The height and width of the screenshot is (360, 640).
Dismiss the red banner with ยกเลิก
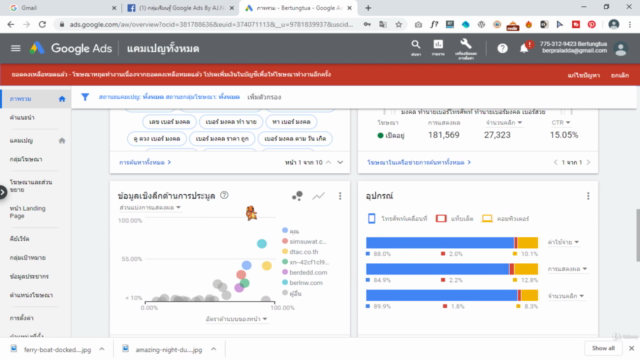coord(620,75)
